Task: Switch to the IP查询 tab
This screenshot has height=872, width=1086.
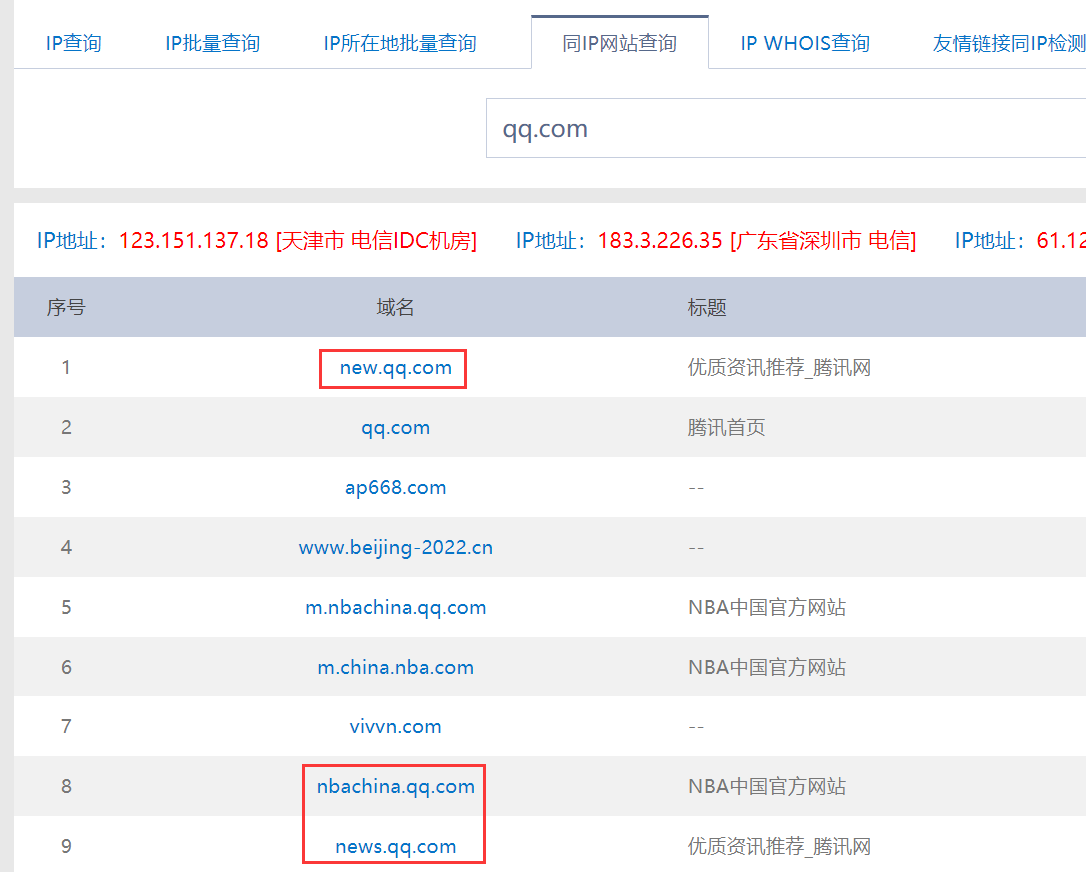Action: 73,43
